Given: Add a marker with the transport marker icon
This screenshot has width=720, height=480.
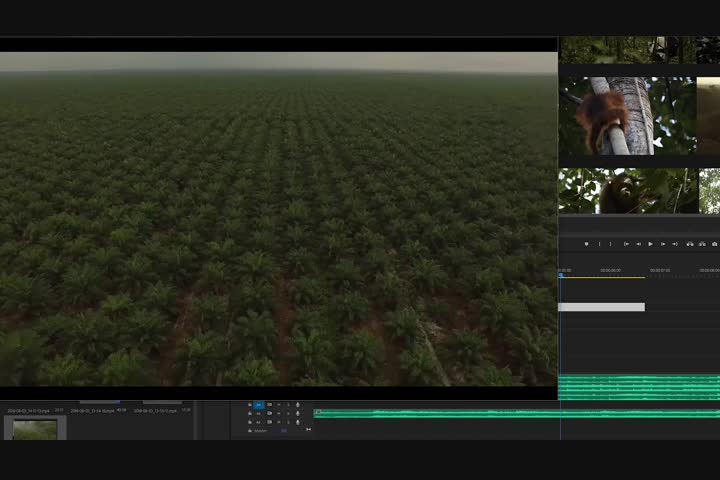Looking at the screenshot, I should pos(586,244).
